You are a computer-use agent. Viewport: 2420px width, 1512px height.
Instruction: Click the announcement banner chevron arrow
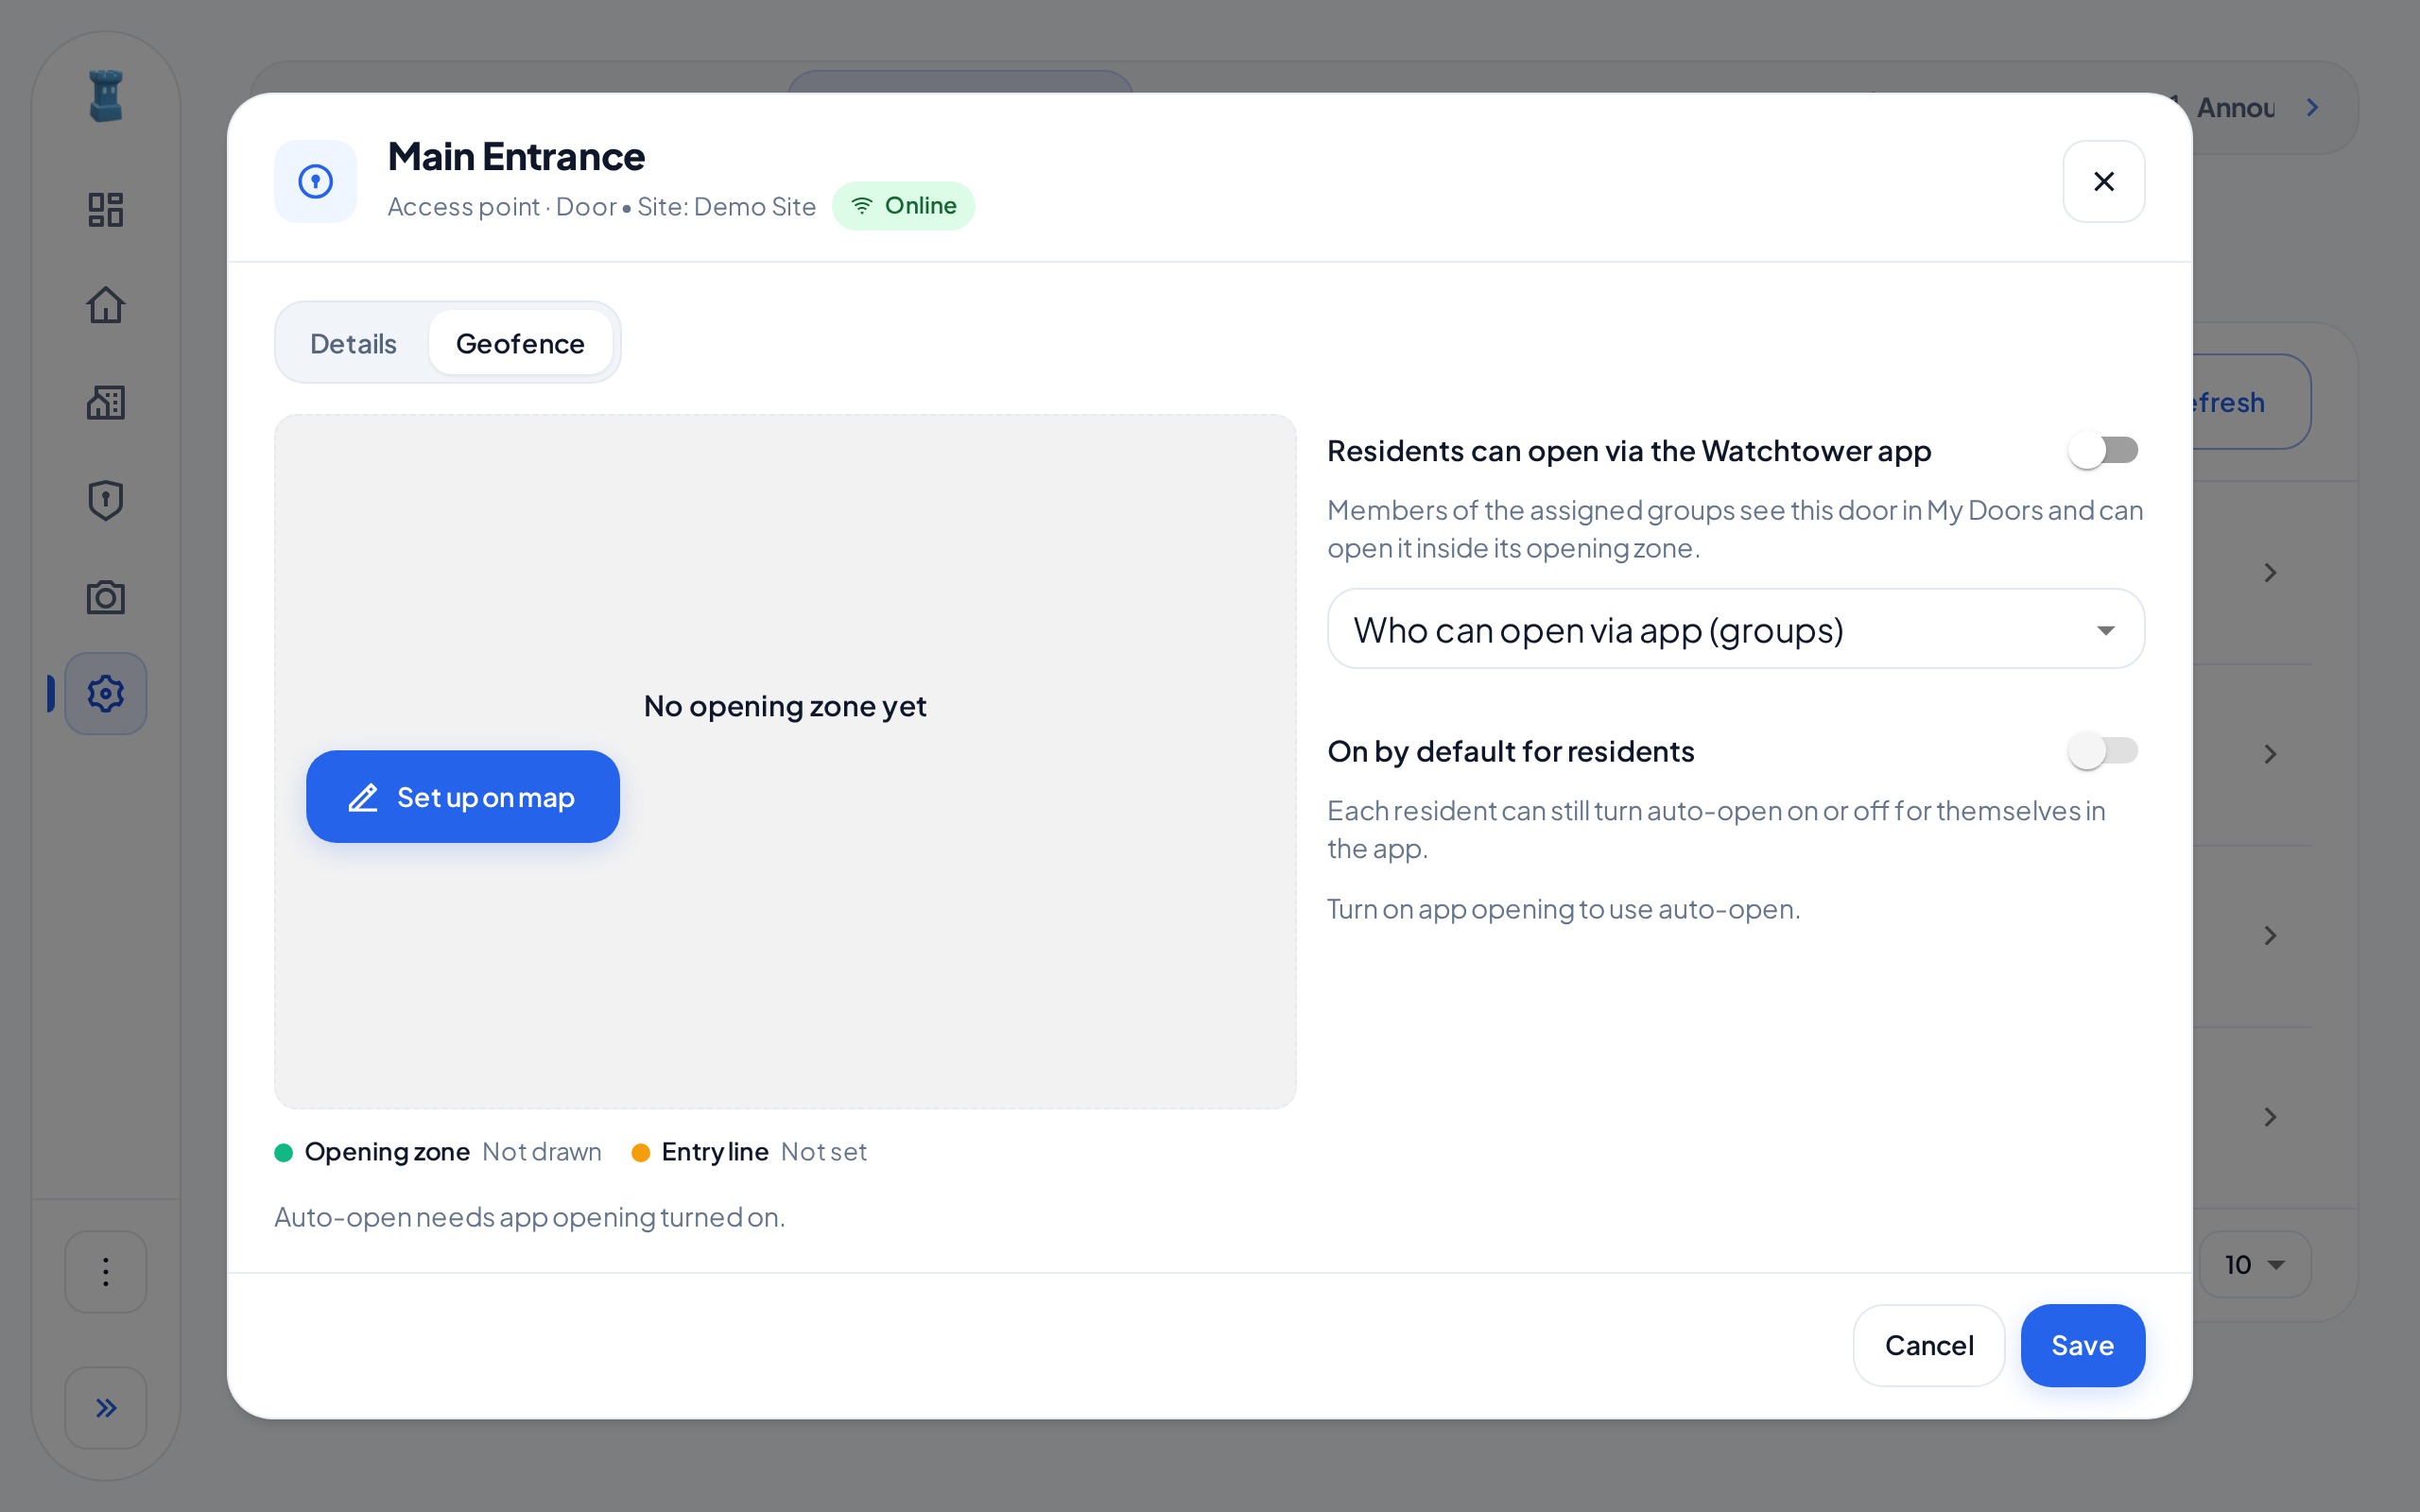tap(2312, 107)
